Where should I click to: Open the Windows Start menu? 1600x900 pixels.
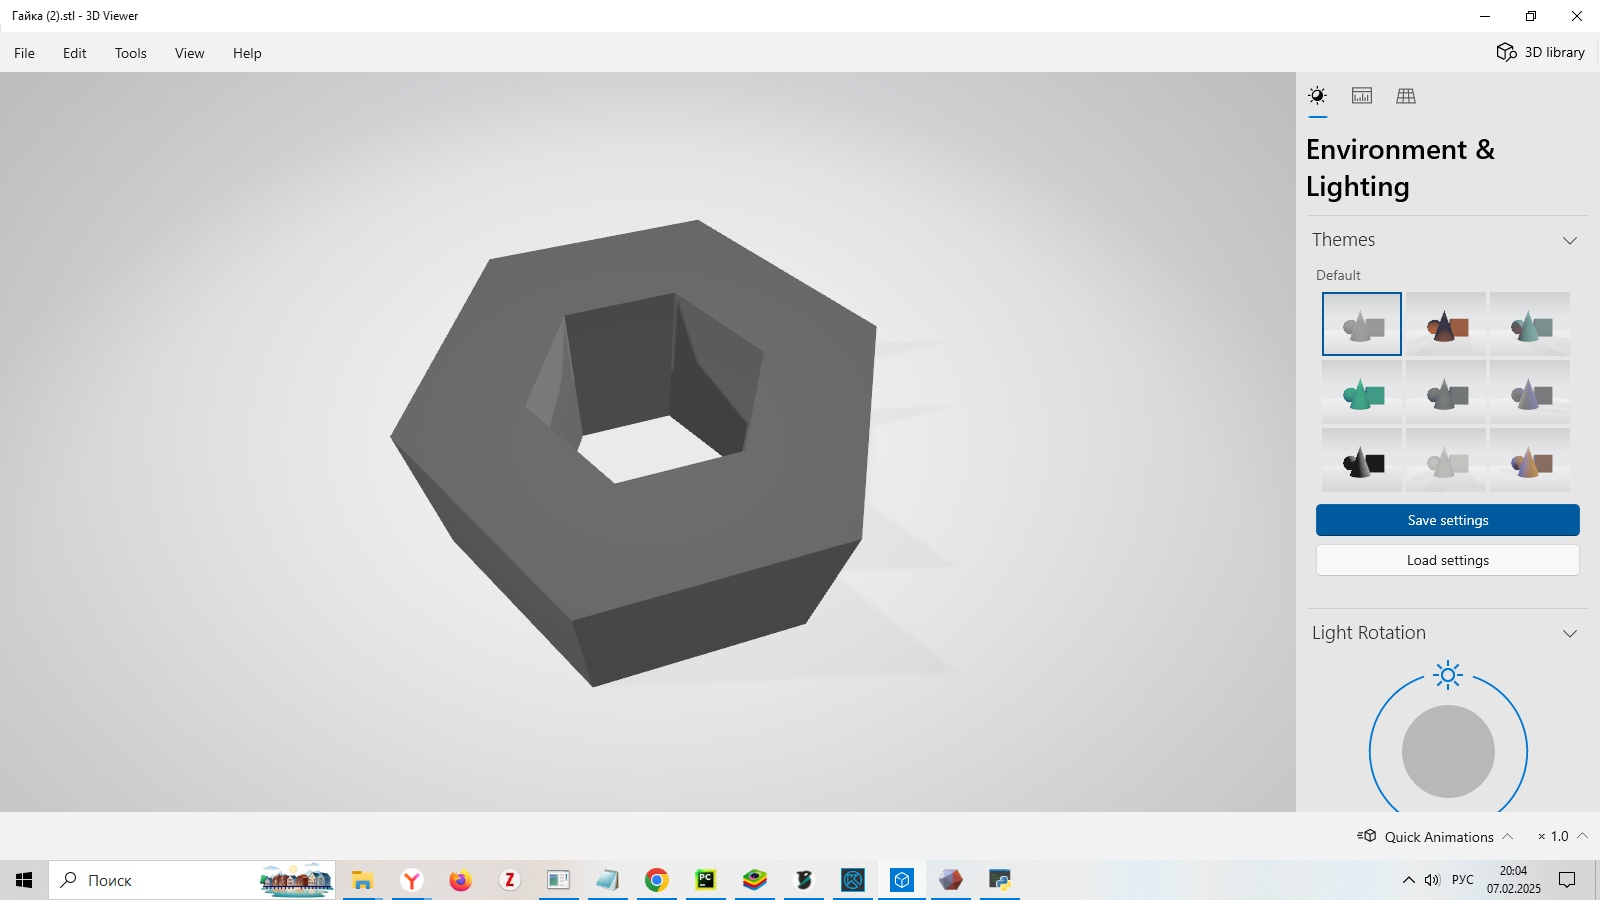(24, 880)
